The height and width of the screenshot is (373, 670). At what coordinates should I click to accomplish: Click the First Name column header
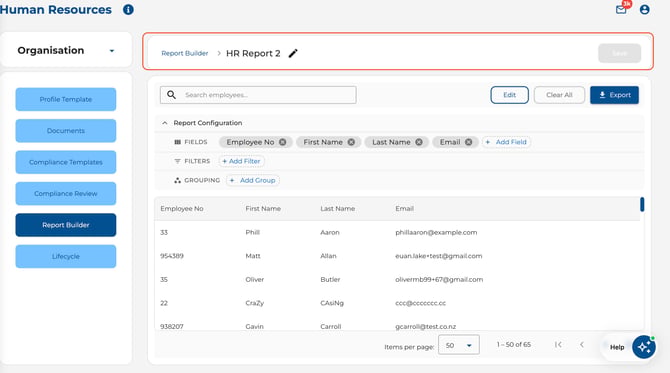pos(263,209)
